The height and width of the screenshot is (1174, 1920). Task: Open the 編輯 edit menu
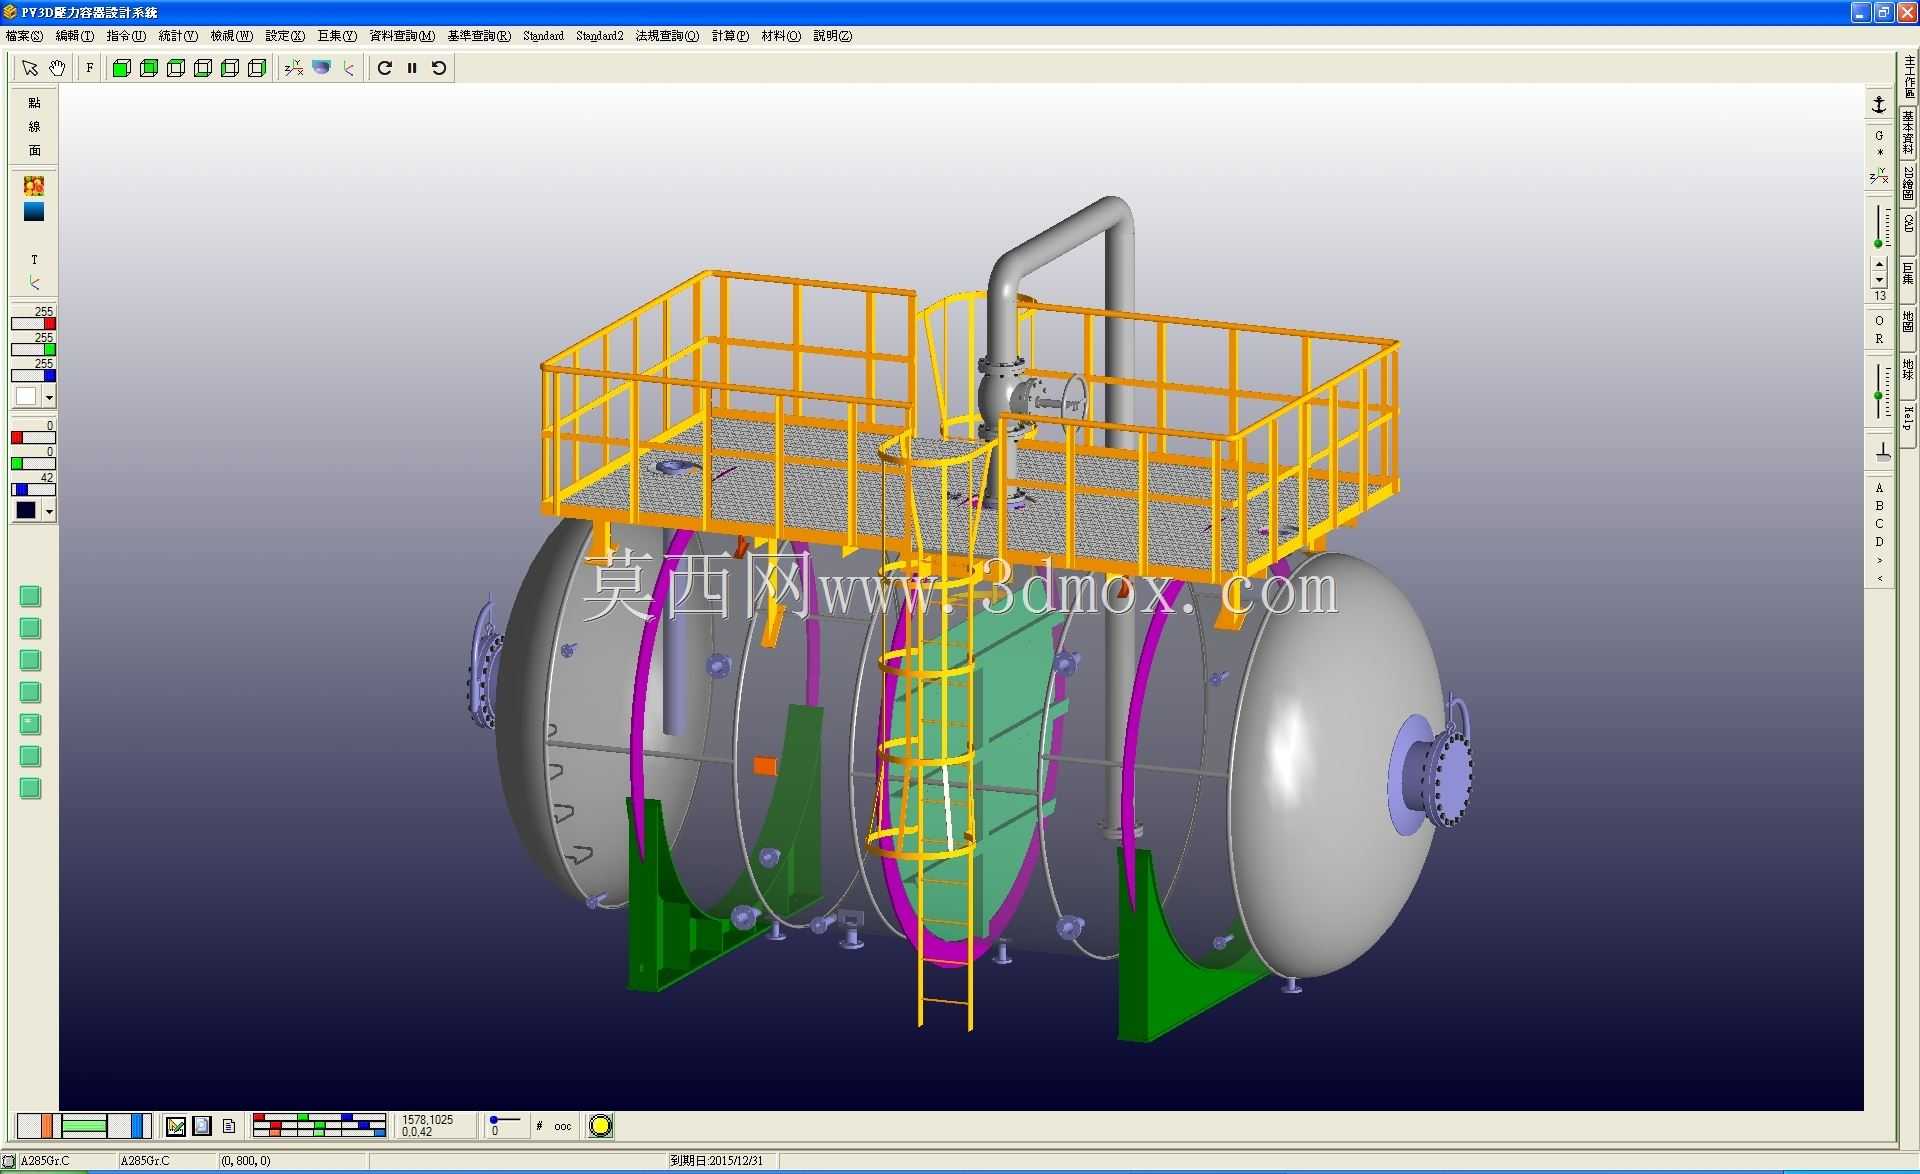point(75,36)
